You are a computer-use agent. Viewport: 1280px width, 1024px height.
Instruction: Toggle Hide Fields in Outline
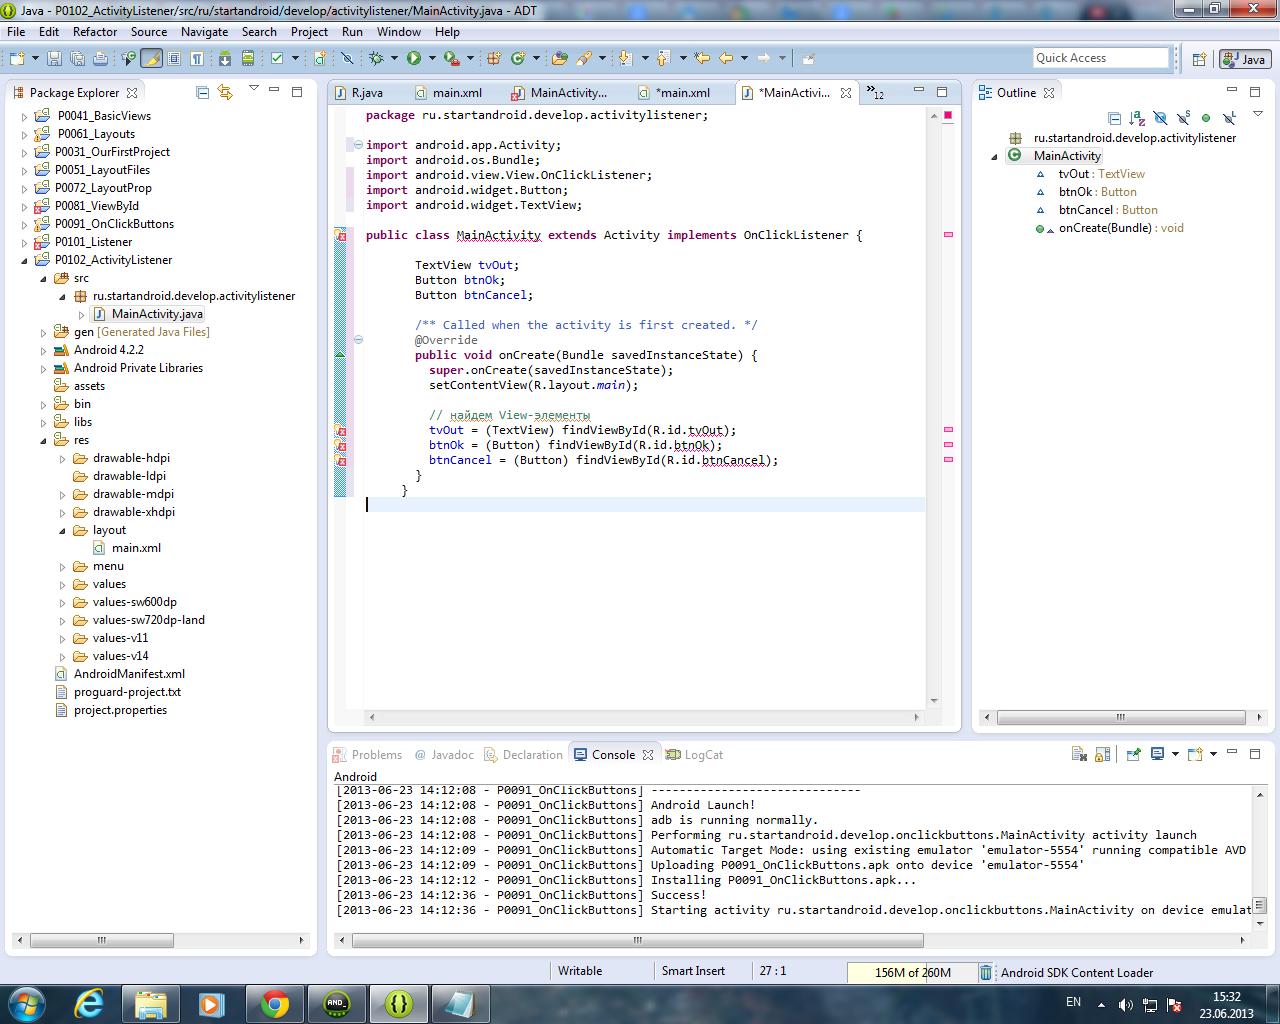[1160, 118]
